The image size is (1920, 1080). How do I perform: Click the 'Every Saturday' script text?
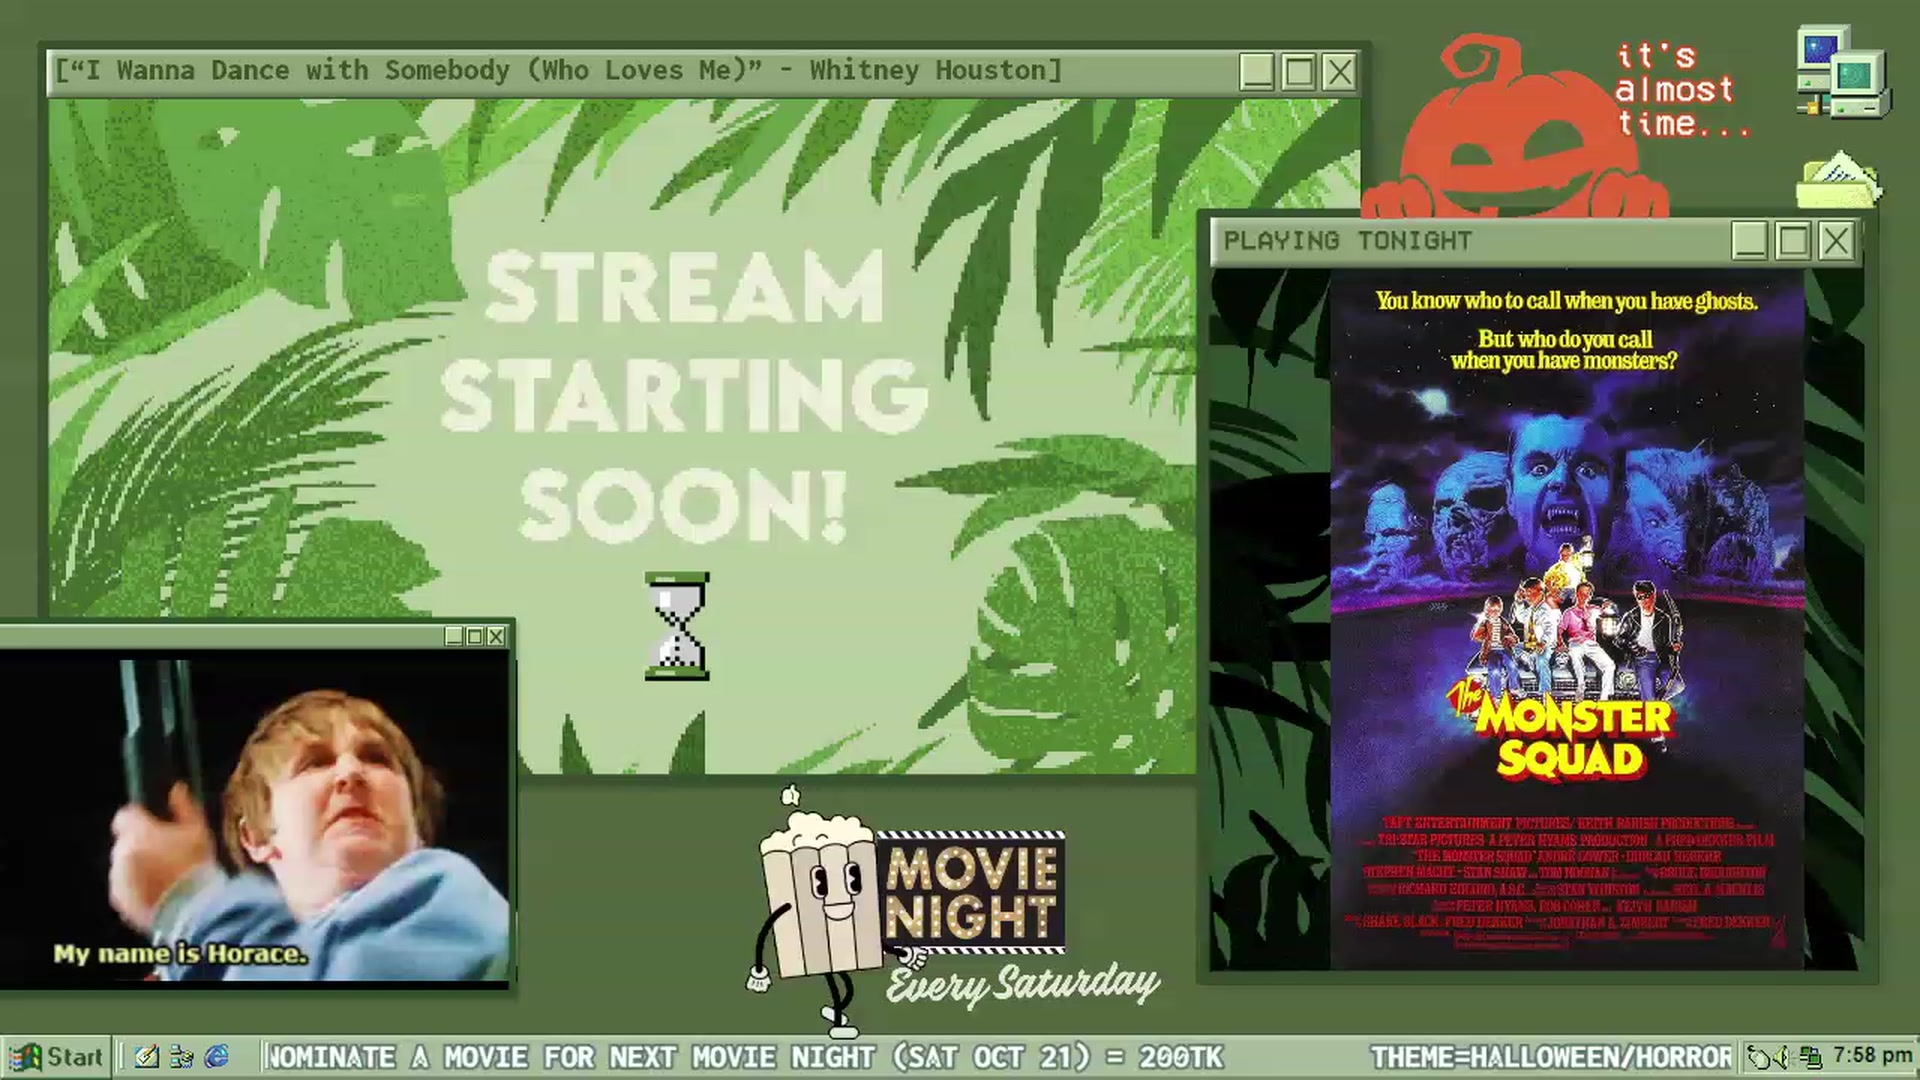(x=1022, y=984)
